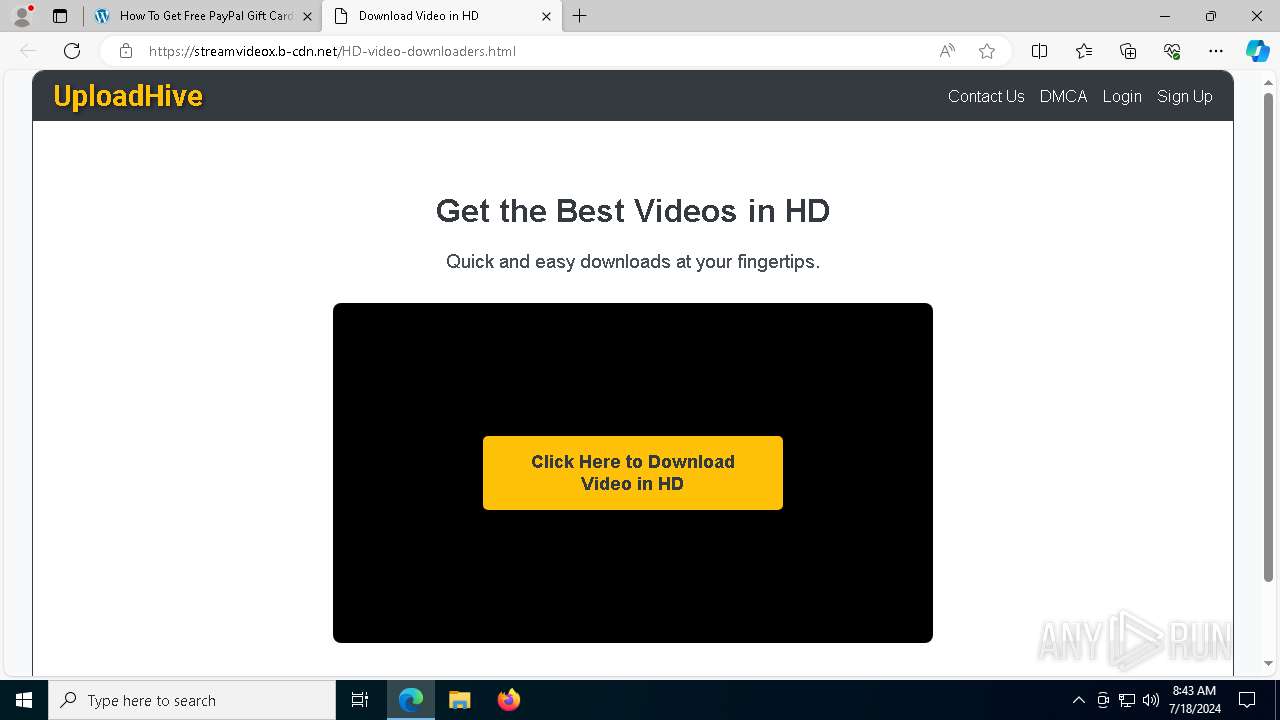Show hidden system tray icons

[x=1078, y=700]
